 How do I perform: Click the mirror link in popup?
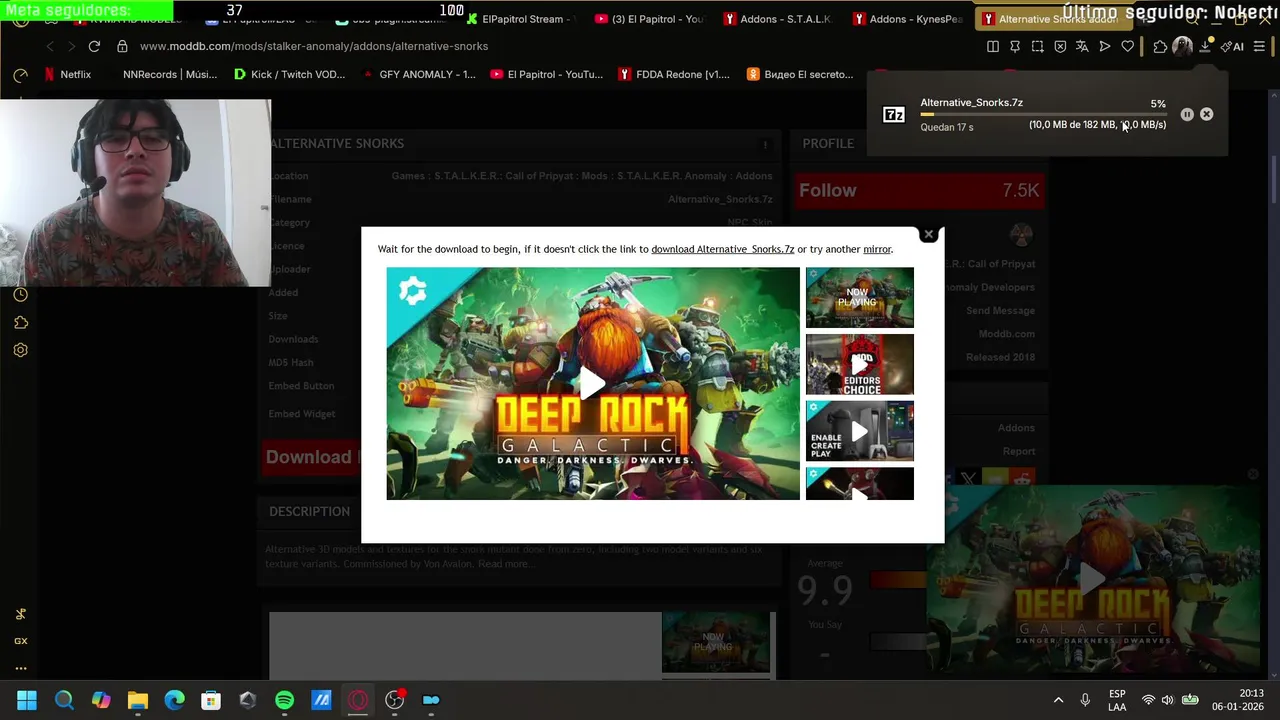(877, 249)
